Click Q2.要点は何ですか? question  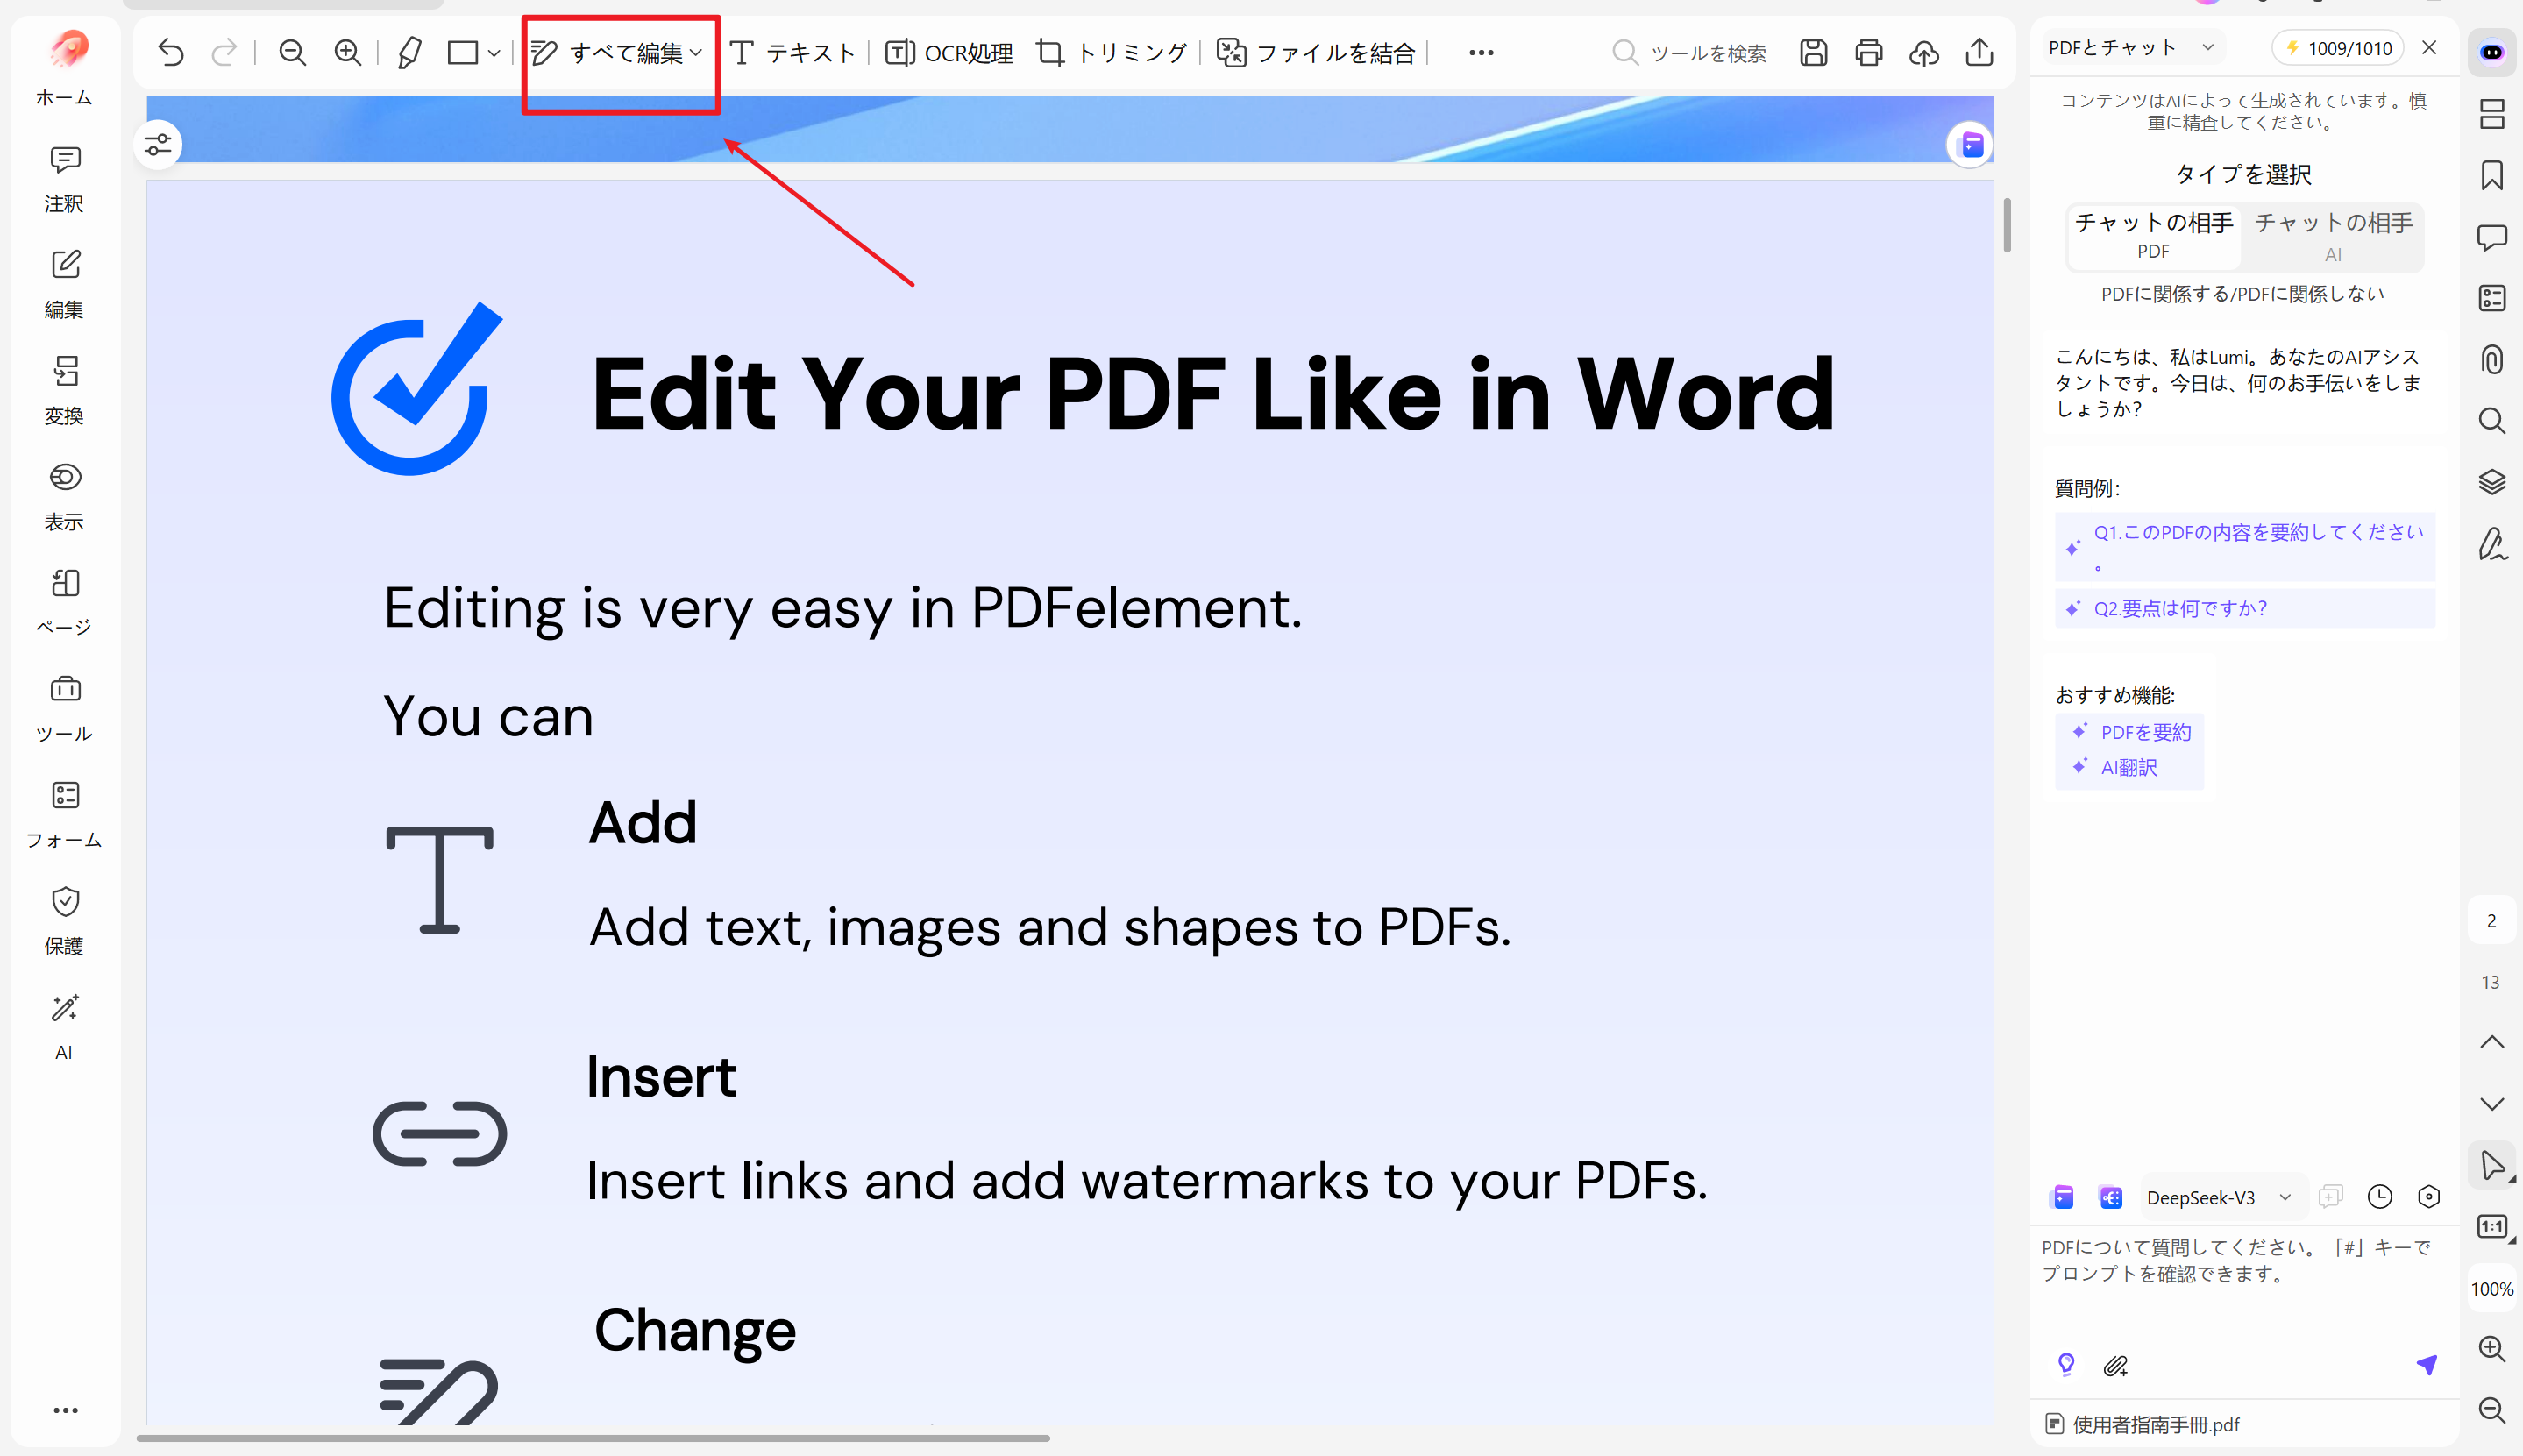click(2245, 608)
